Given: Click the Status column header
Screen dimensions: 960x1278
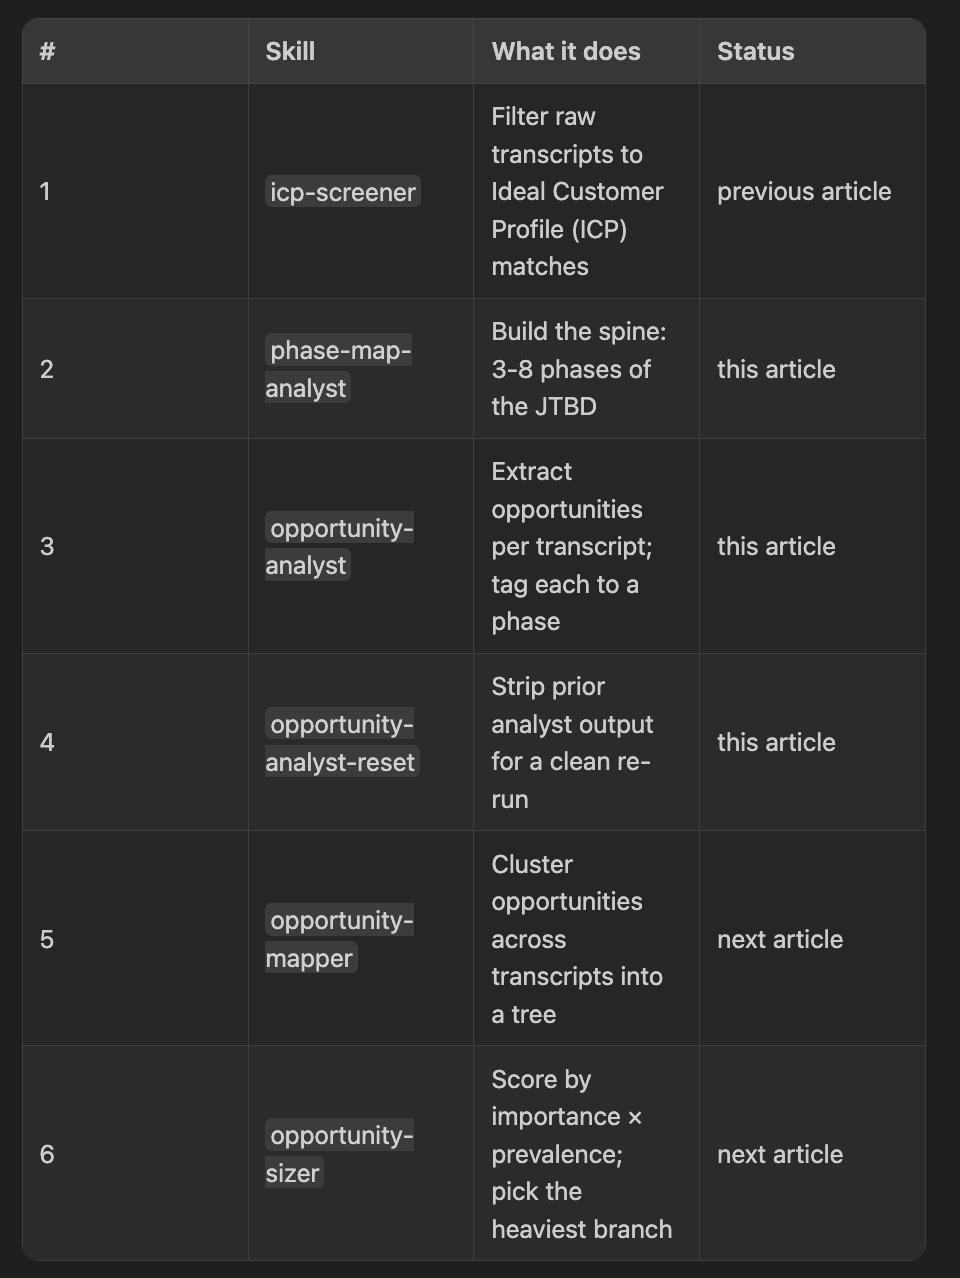Looking at the screenshot, I should point(756,51).
